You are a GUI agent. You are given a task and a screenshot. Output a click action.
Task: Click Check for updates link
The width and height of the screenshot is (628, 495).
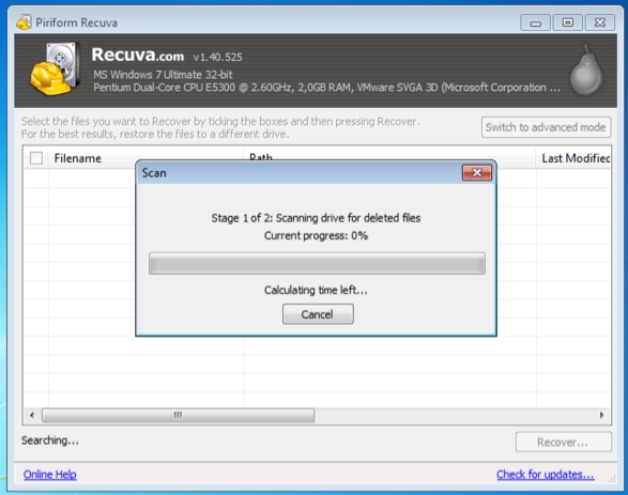coord(545,475)
